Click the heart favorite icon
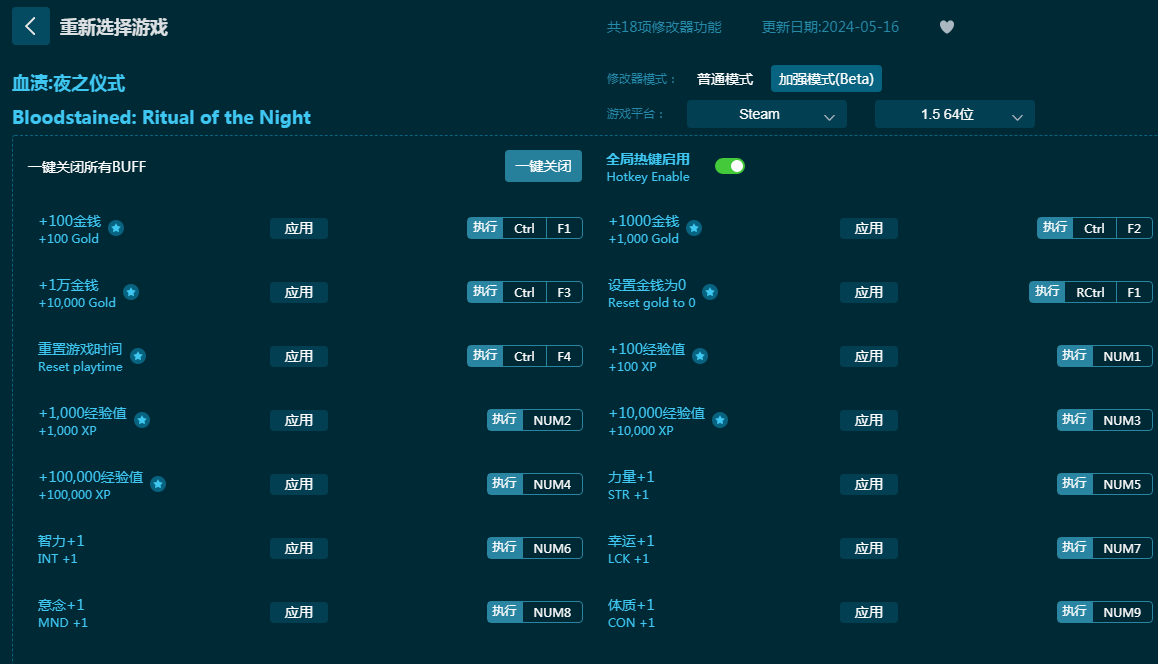 947,27
